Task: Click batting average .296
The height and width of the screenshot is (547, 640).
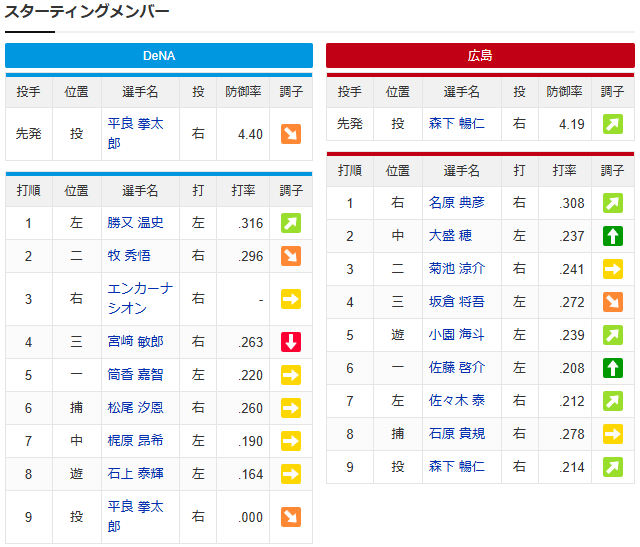Action: pos(251,256)
